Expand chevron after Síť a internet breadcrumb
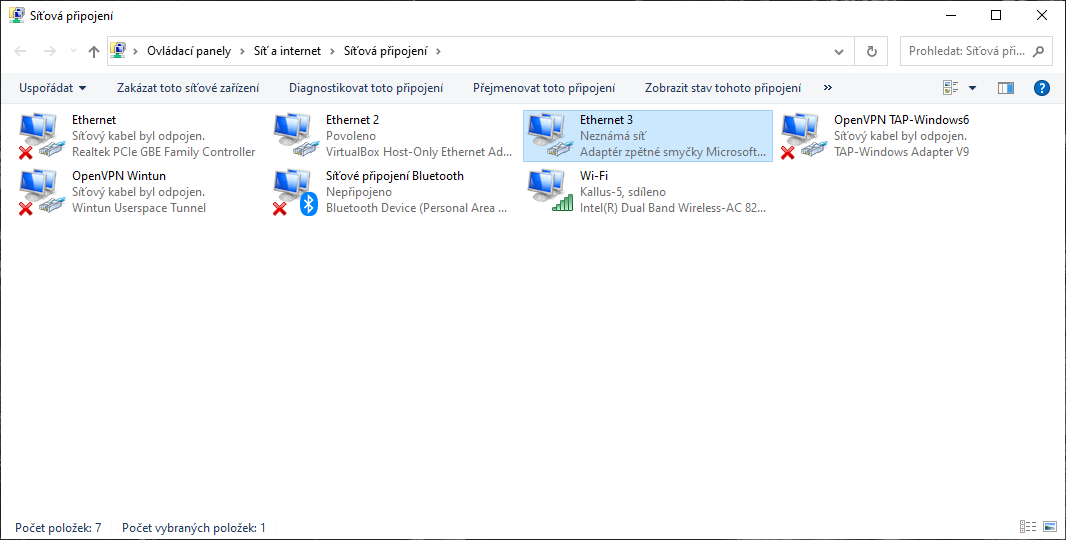This screenshot has width=1066, height=540. 332,51
